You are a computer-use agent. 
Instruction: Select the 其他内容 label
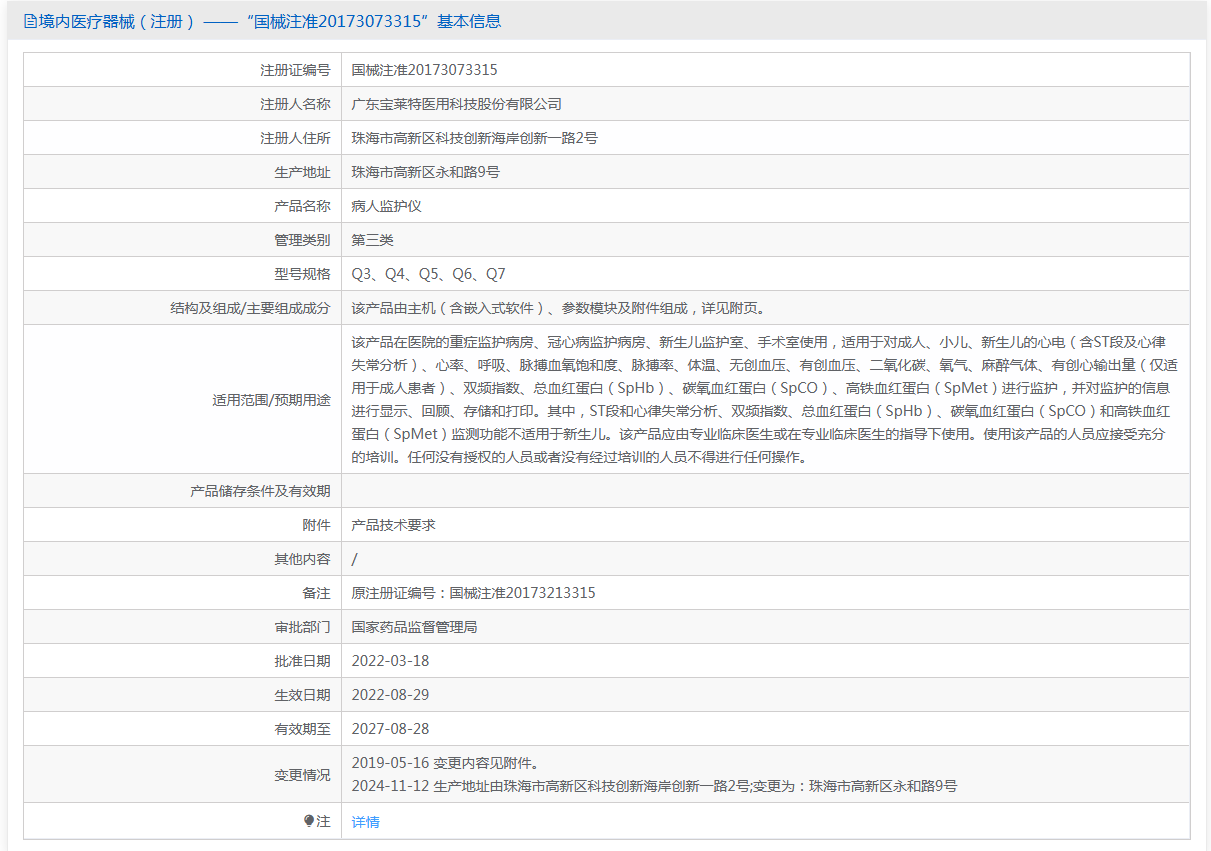pos(302,559)
